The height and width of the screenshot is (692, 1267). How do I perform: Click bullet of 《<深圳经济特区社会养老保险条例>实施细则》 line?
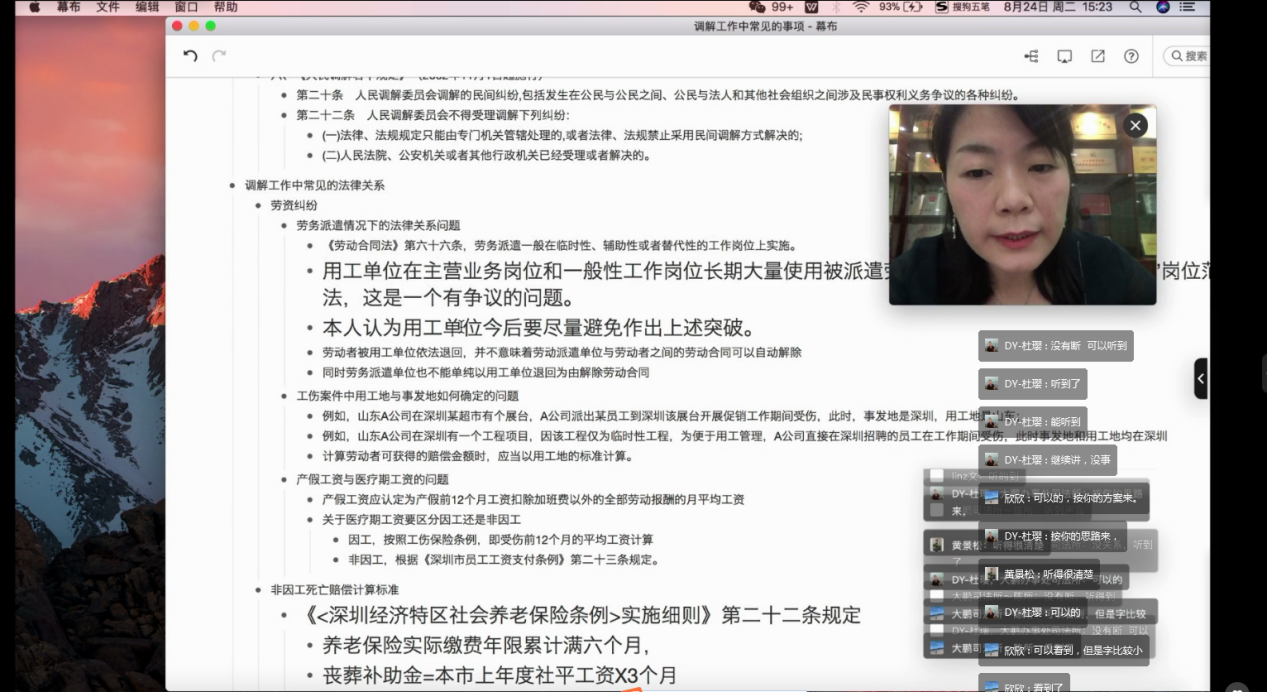285,615
